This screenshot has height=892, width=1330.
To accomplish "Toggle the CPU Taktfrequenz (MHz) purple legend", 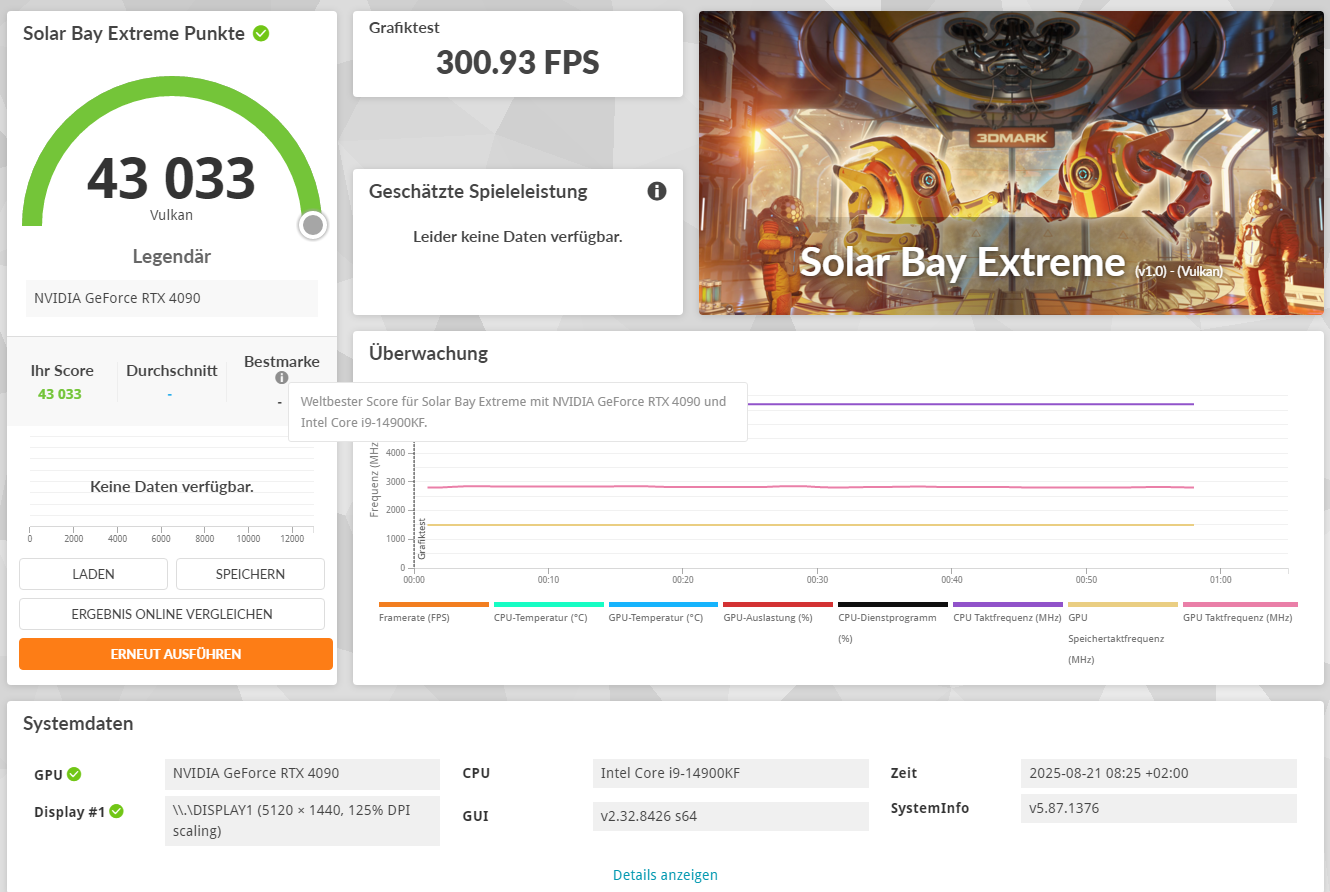I will click(1008, 605).
